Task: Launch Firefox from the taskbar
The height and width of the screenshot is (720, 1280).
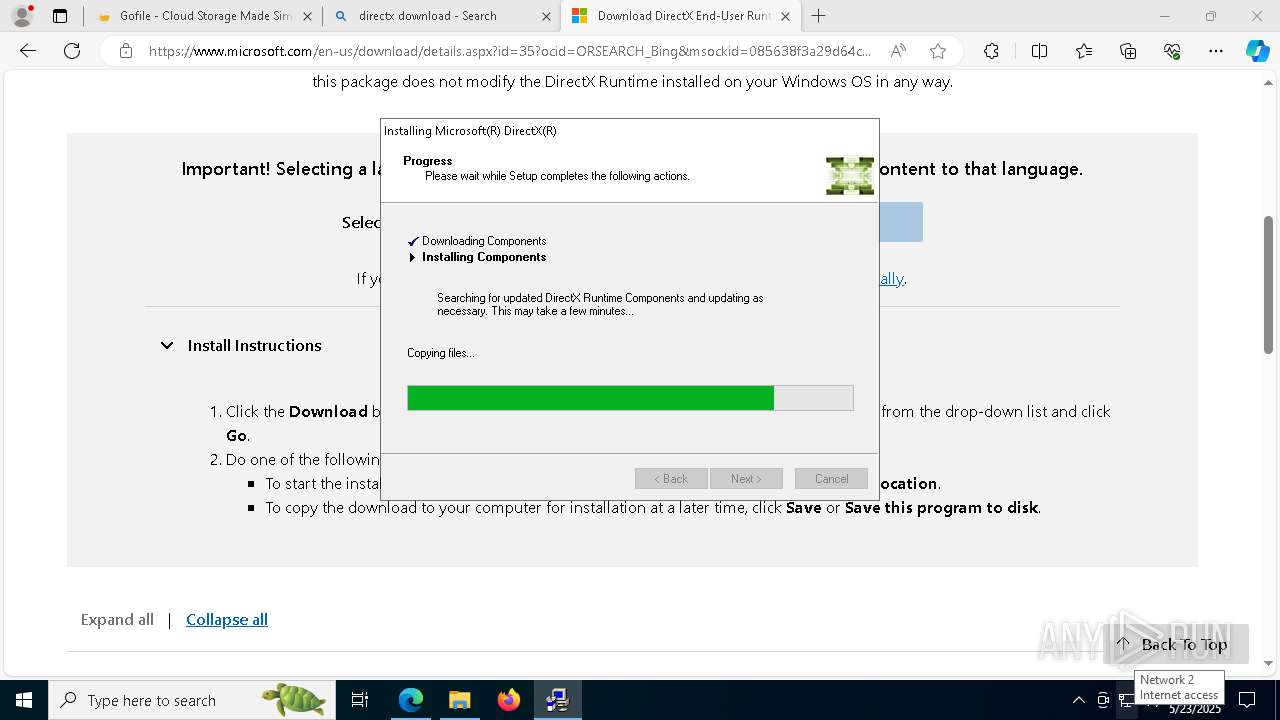Action: click(509, 700)
